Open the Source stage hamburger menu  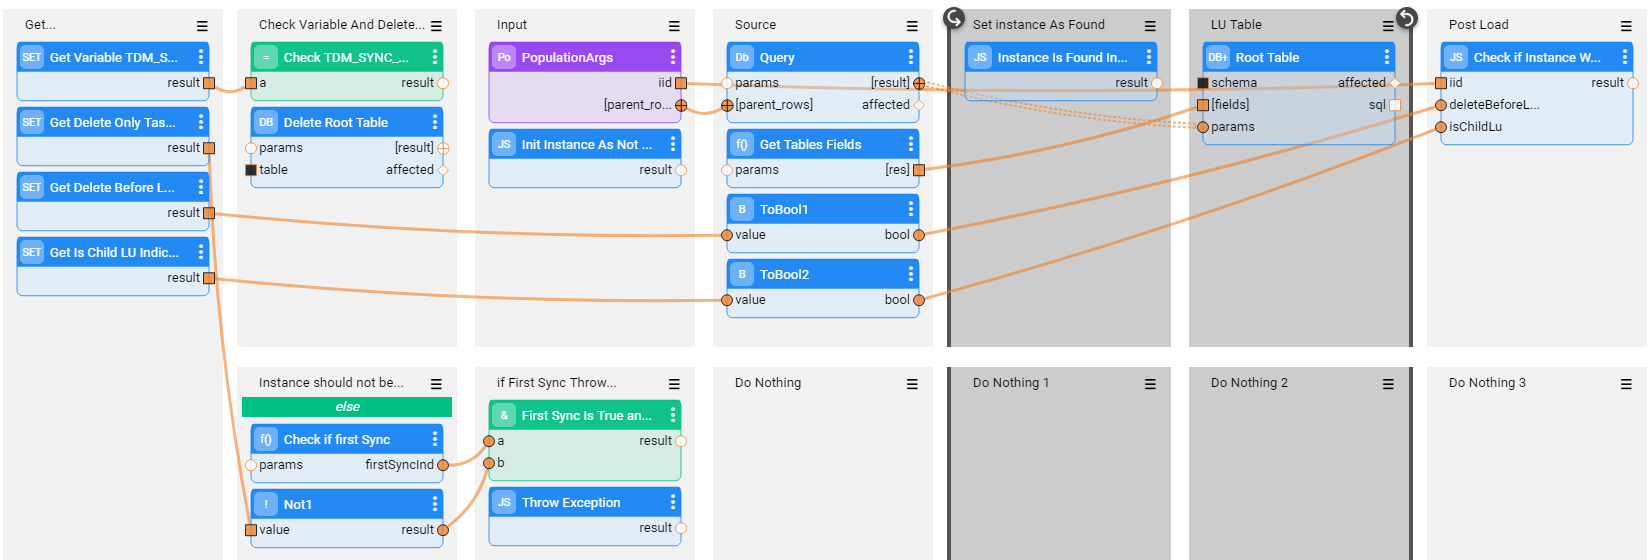tap(912, 25)
